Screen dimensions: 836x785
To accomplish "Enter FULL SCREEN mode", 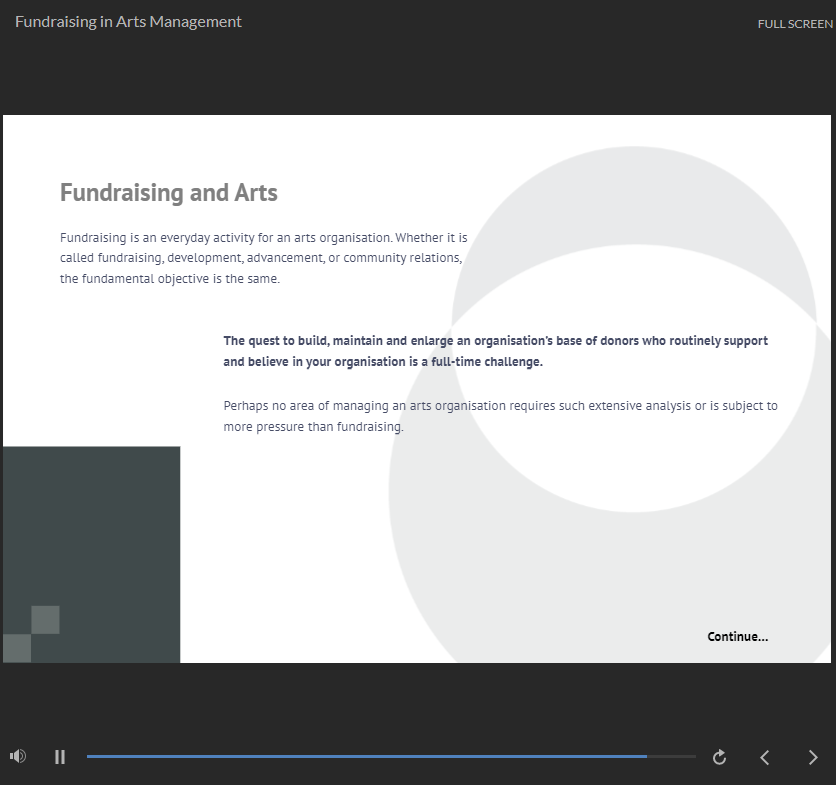I will pyautogui.click(x=794, y=24).
